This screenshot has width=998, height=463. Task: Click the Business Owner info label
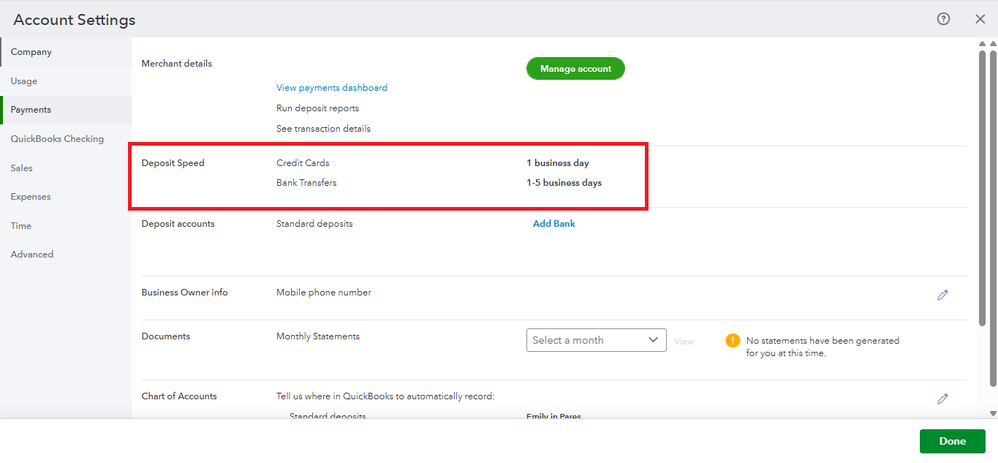coord(185,292)
